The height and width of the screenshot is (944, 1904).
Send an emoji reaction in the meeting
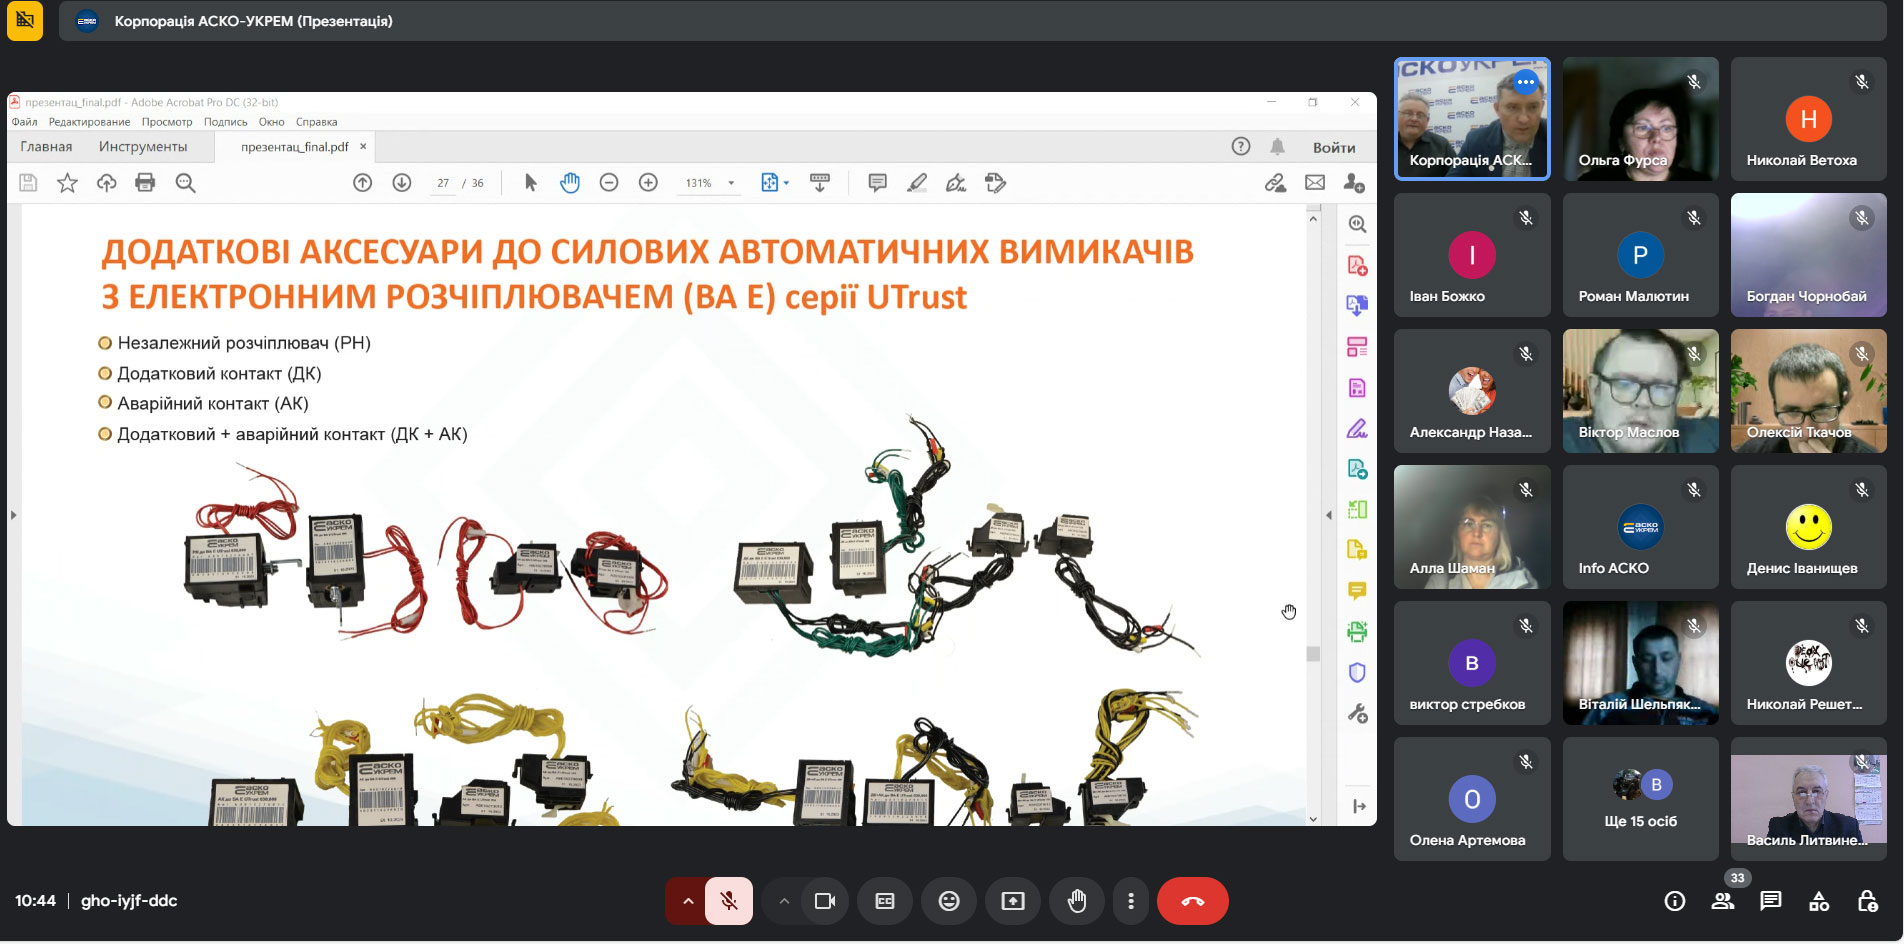949,901
